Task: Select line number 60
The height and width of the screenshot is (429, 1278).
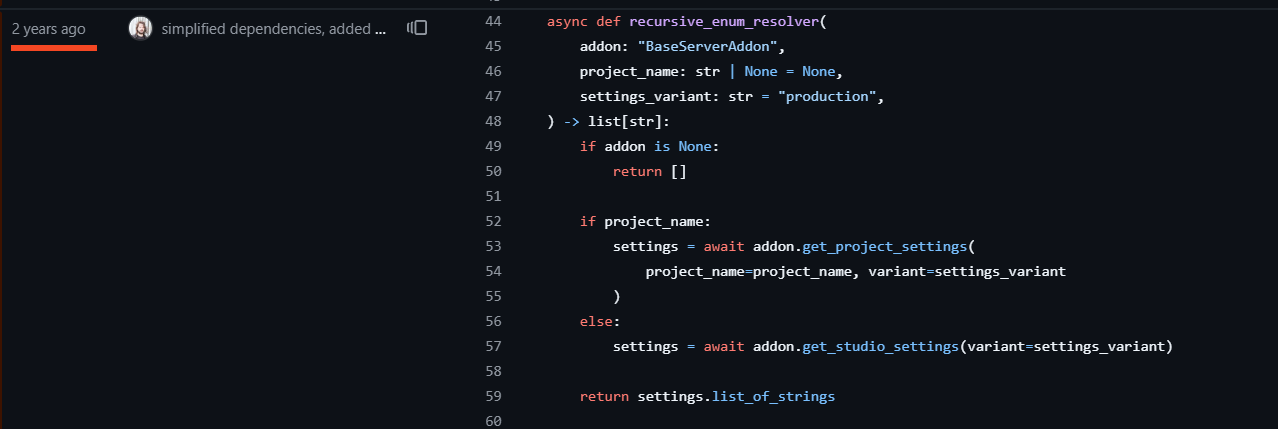Action: (492, 421)
